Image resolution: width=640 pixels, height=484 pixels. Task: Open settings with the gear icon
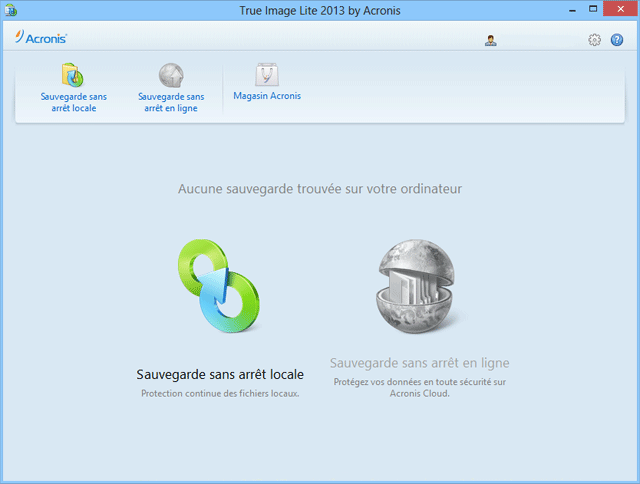tap(595, 40)
